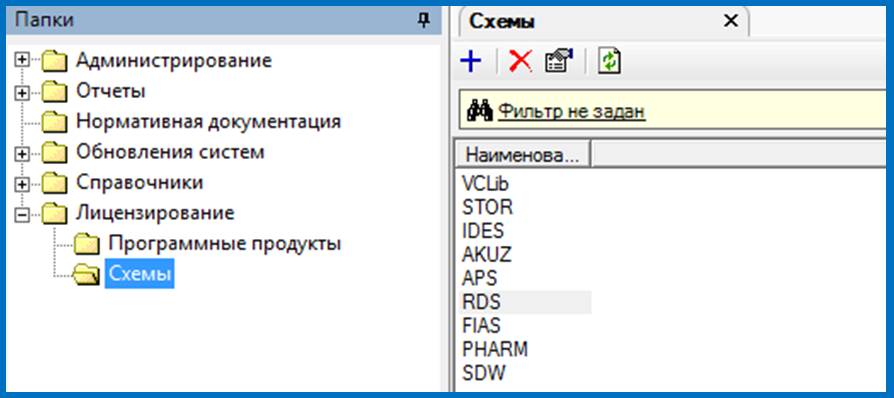Click the green refresh icon

pyautogui.click(x=609, y=61)
